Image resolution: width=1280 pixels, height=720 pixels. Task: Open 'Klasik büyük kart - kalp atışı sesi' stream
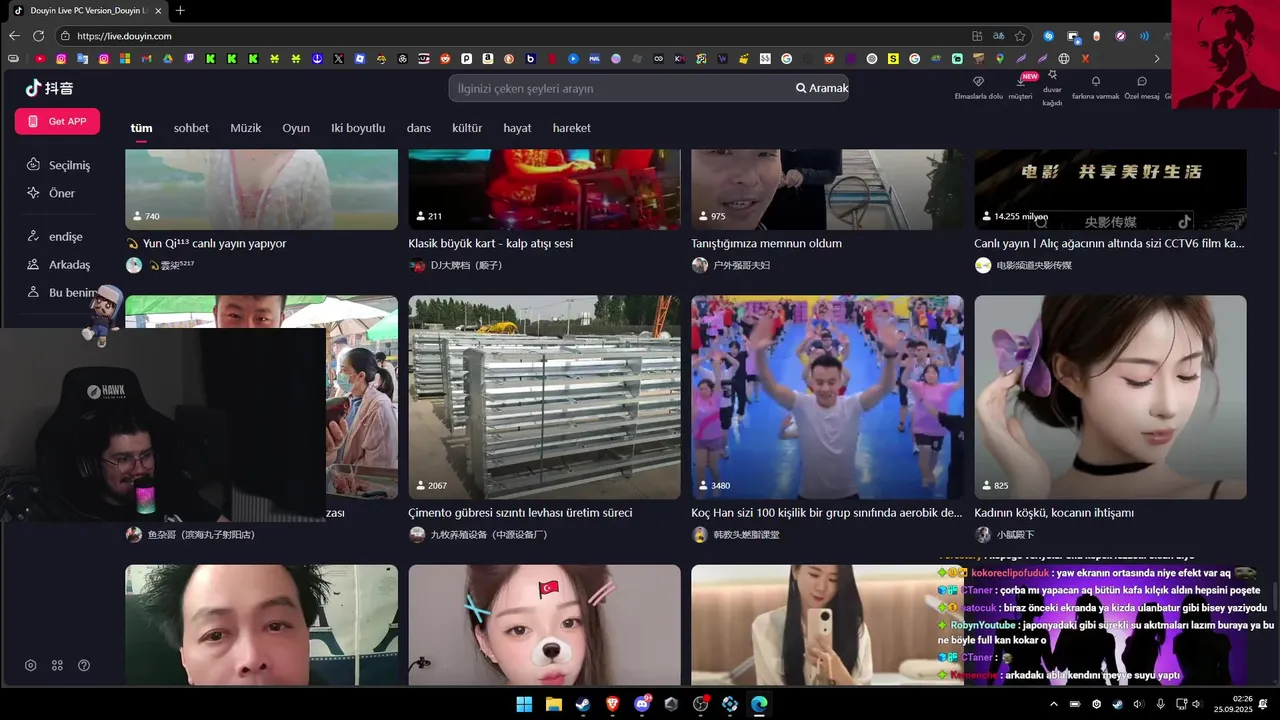[x=490, y=243]
